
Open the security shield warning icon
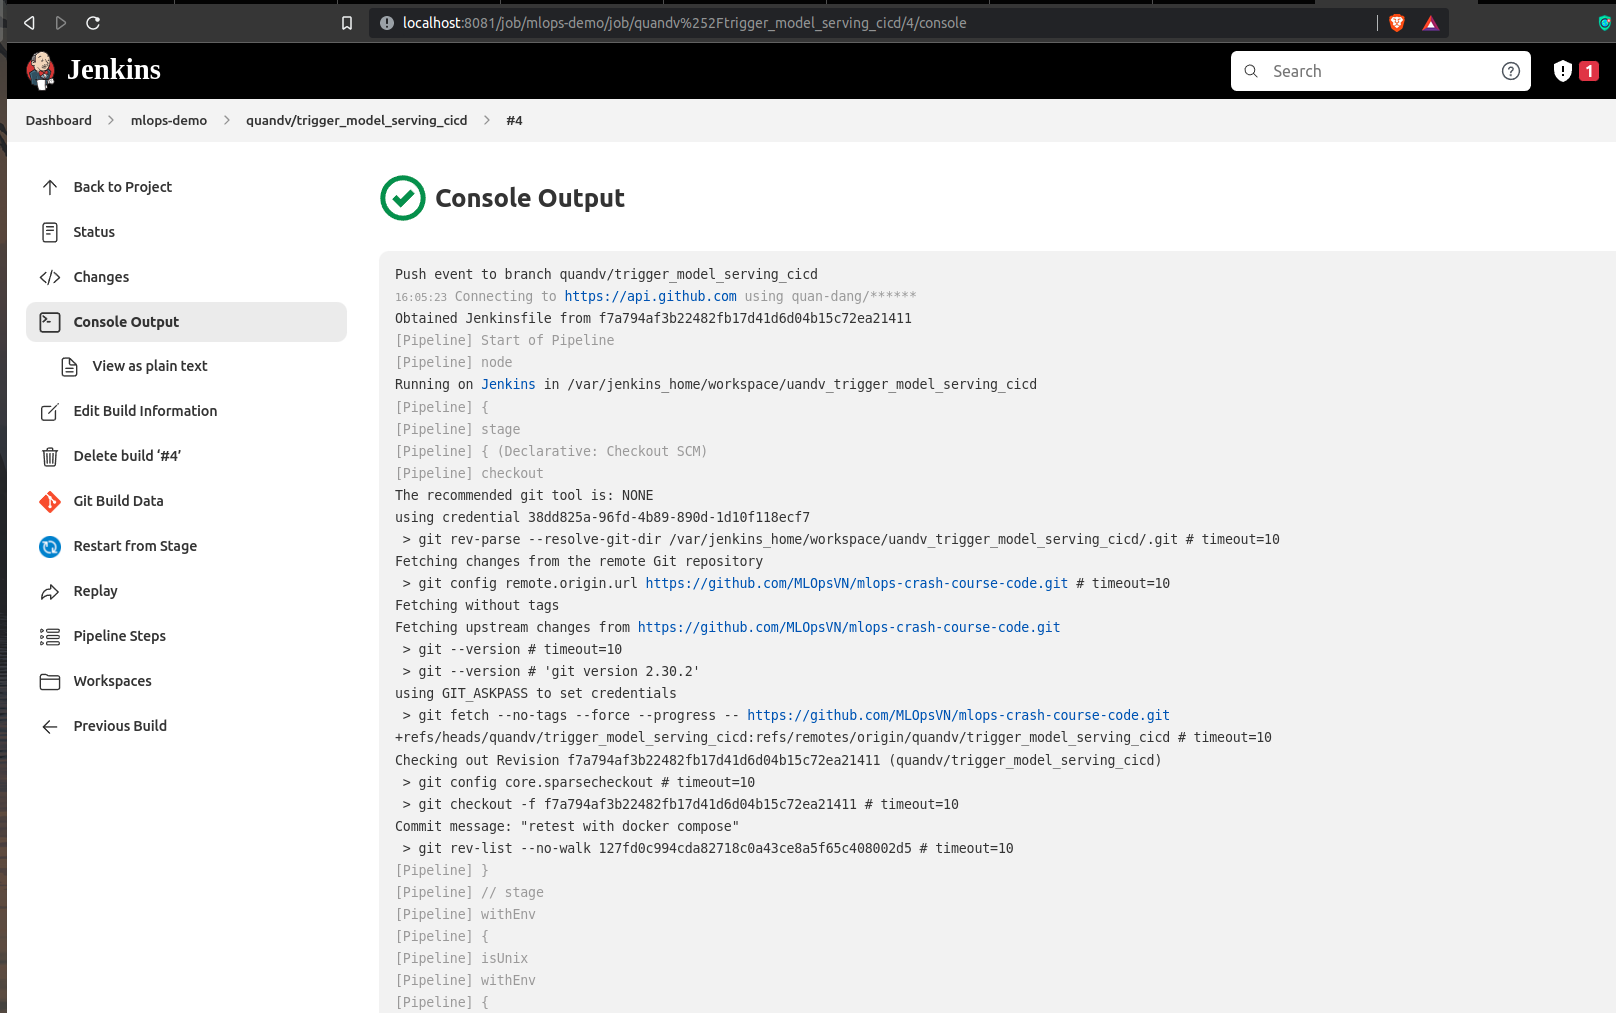coord(1563,71)
